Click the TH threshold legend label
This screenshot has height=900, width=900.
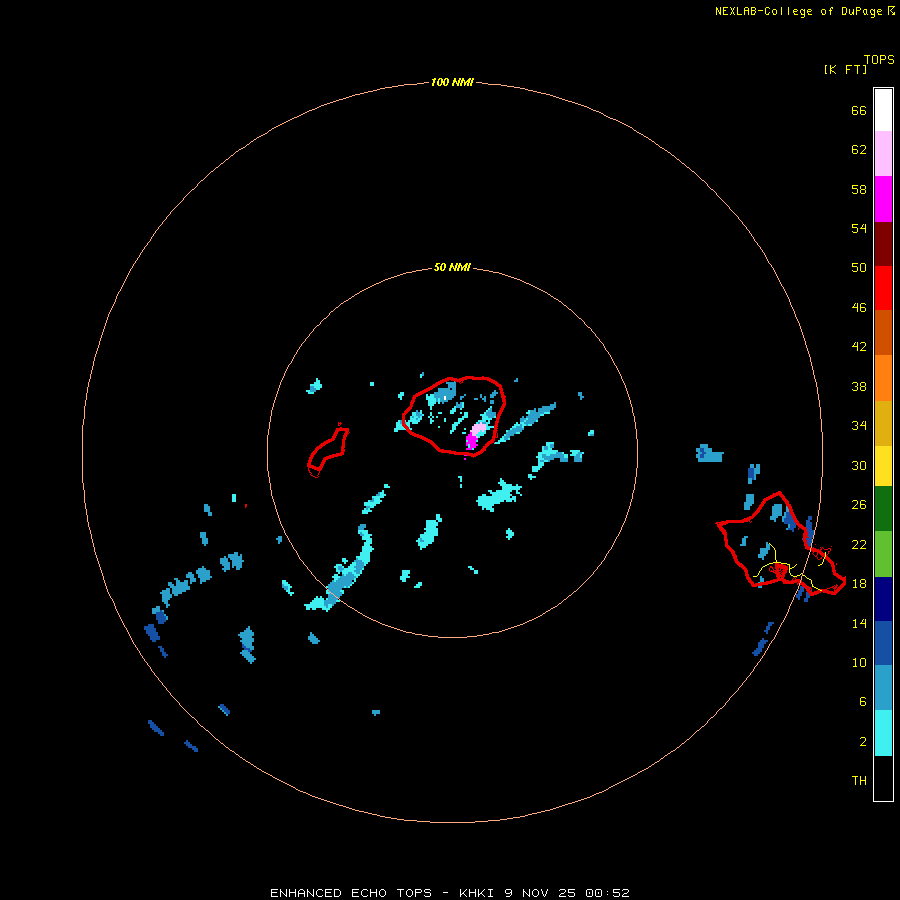[x=859, y=780]
